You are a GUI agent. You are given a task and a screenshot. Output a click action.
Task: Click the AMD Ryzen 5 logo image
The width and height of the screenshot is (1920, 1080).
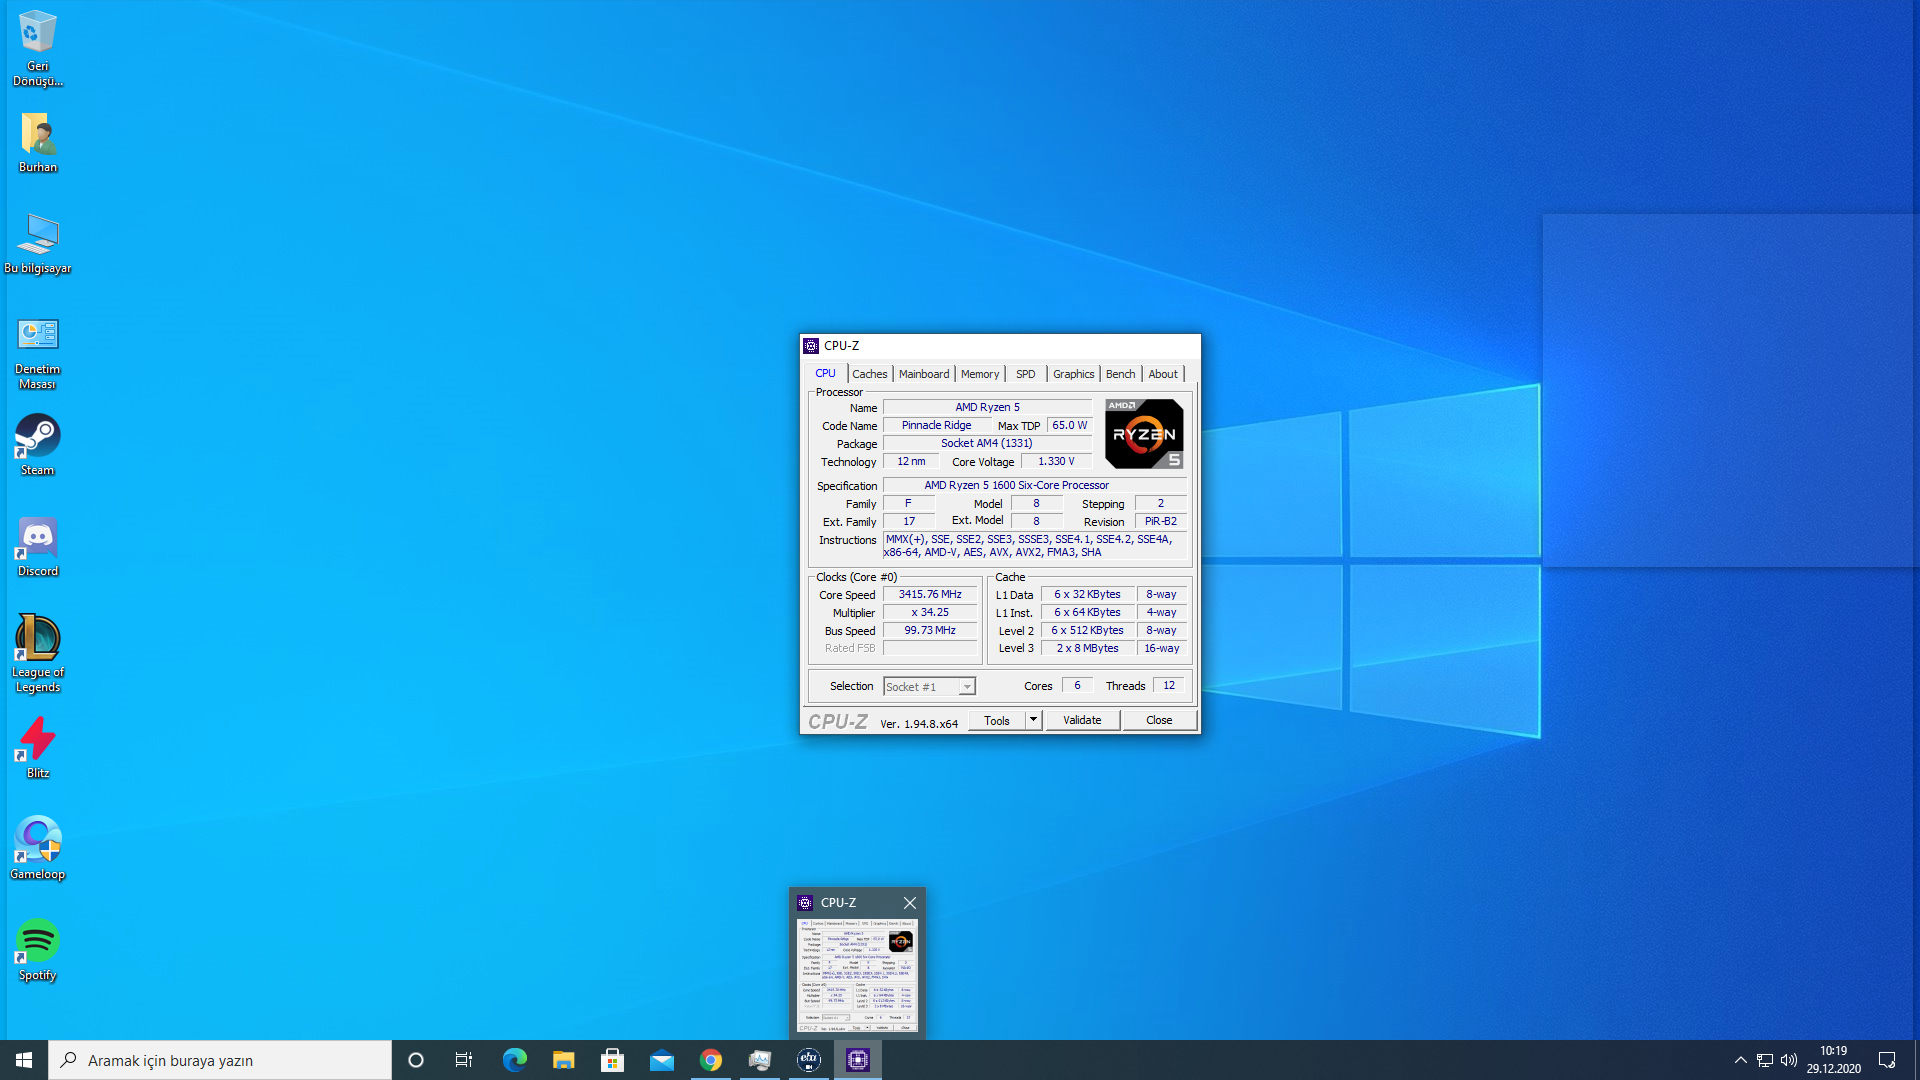(1144, 433)
